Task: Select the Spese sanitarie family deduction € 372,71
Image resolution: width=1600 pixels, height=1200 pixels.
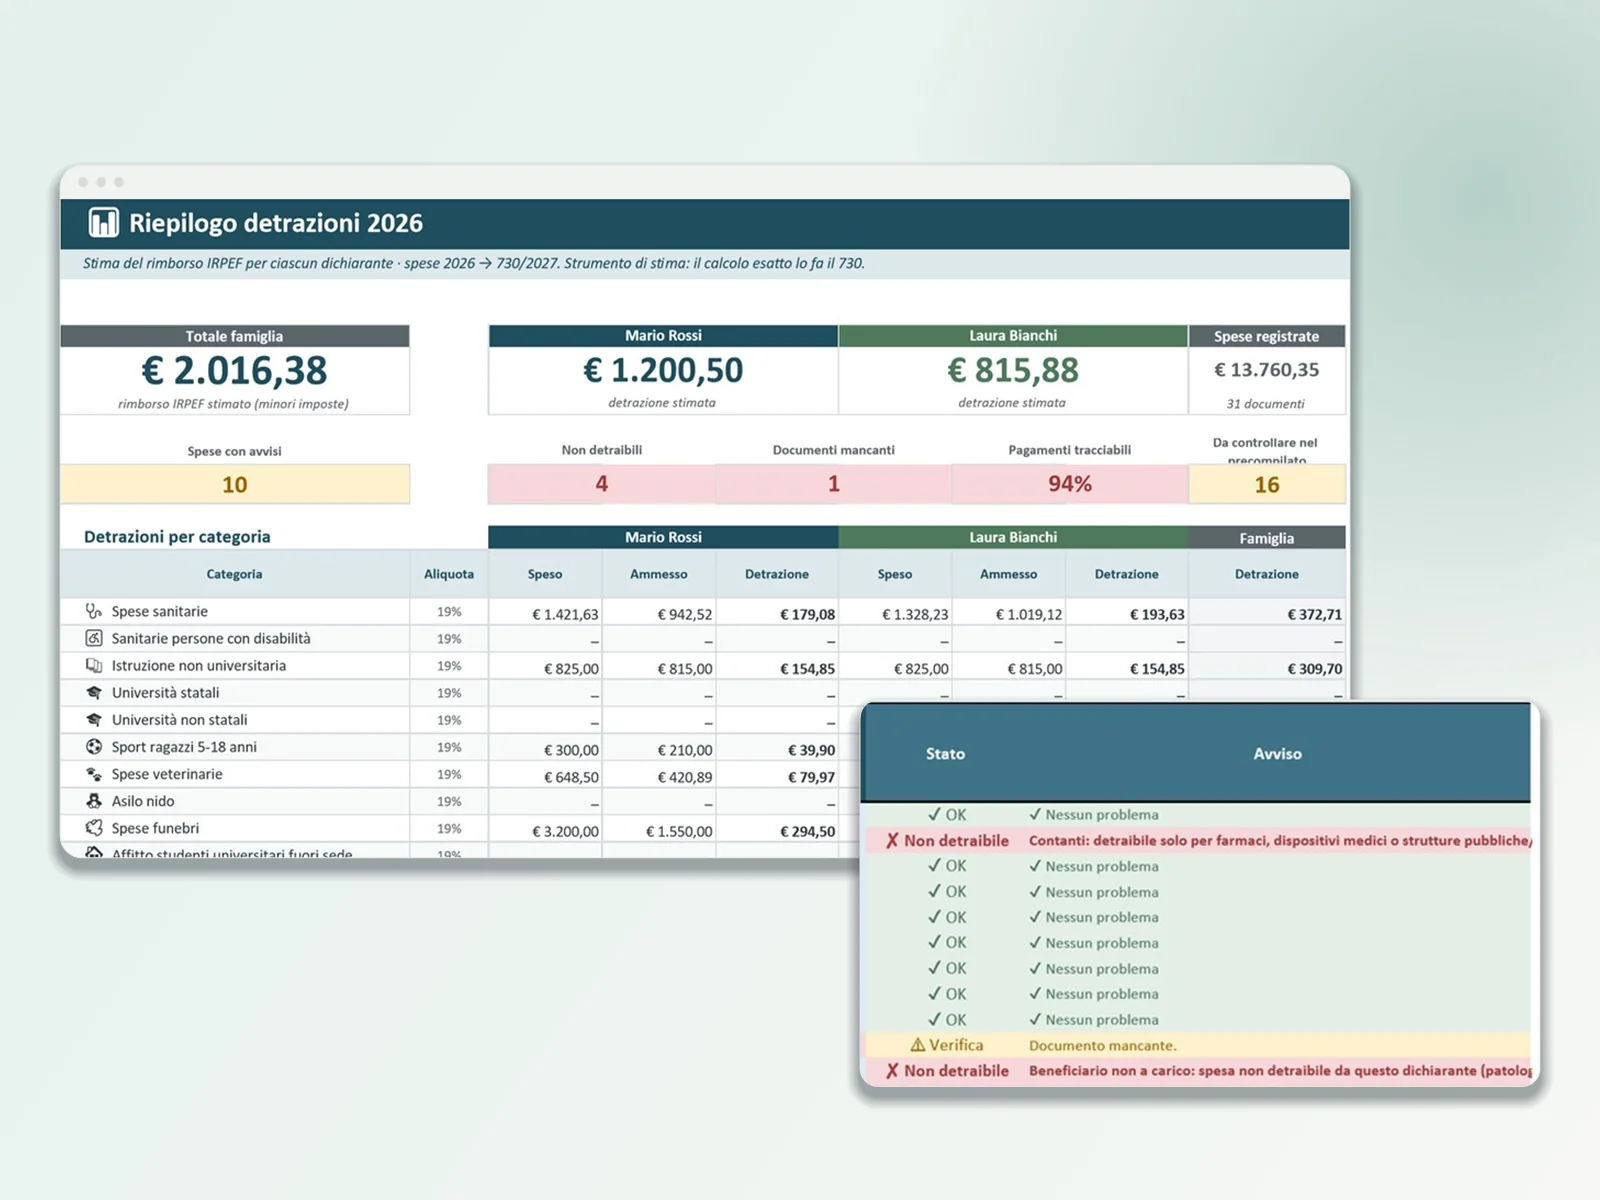Action: pyautogui.click(x=1314, y=615)
